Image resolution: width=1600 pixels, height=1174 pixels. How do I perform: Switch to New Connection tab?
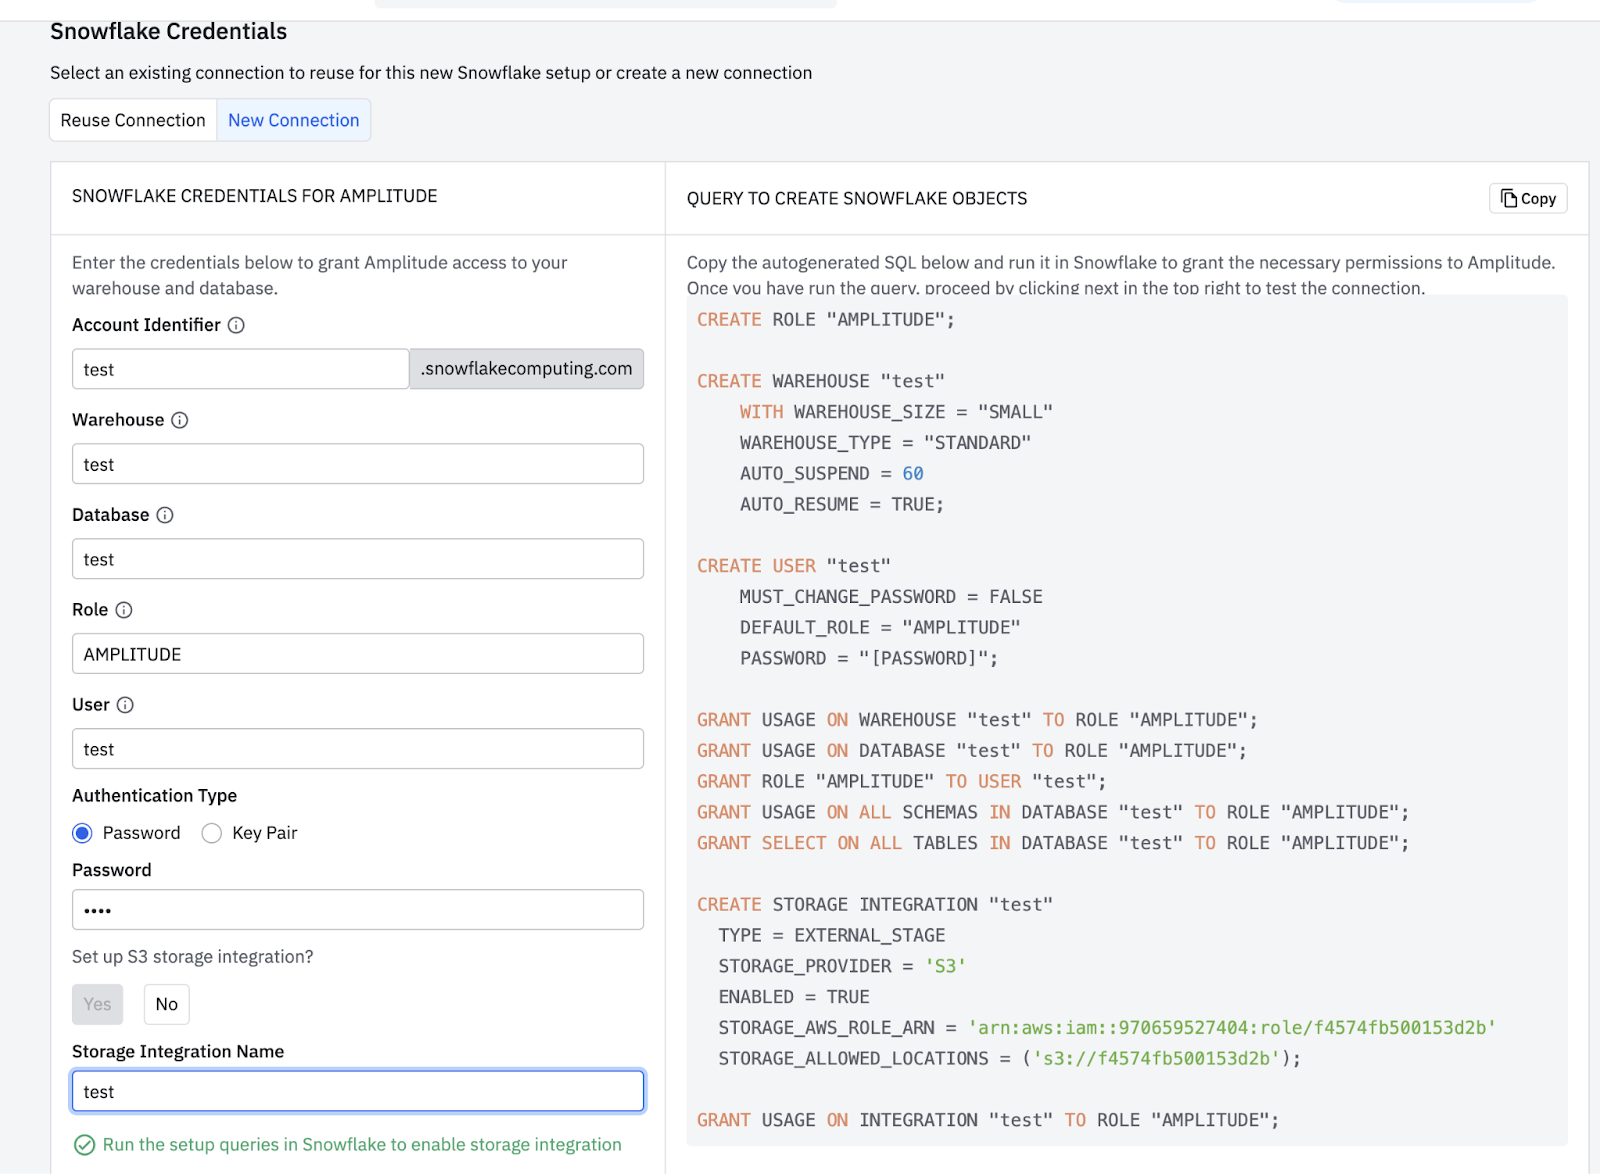294,120
